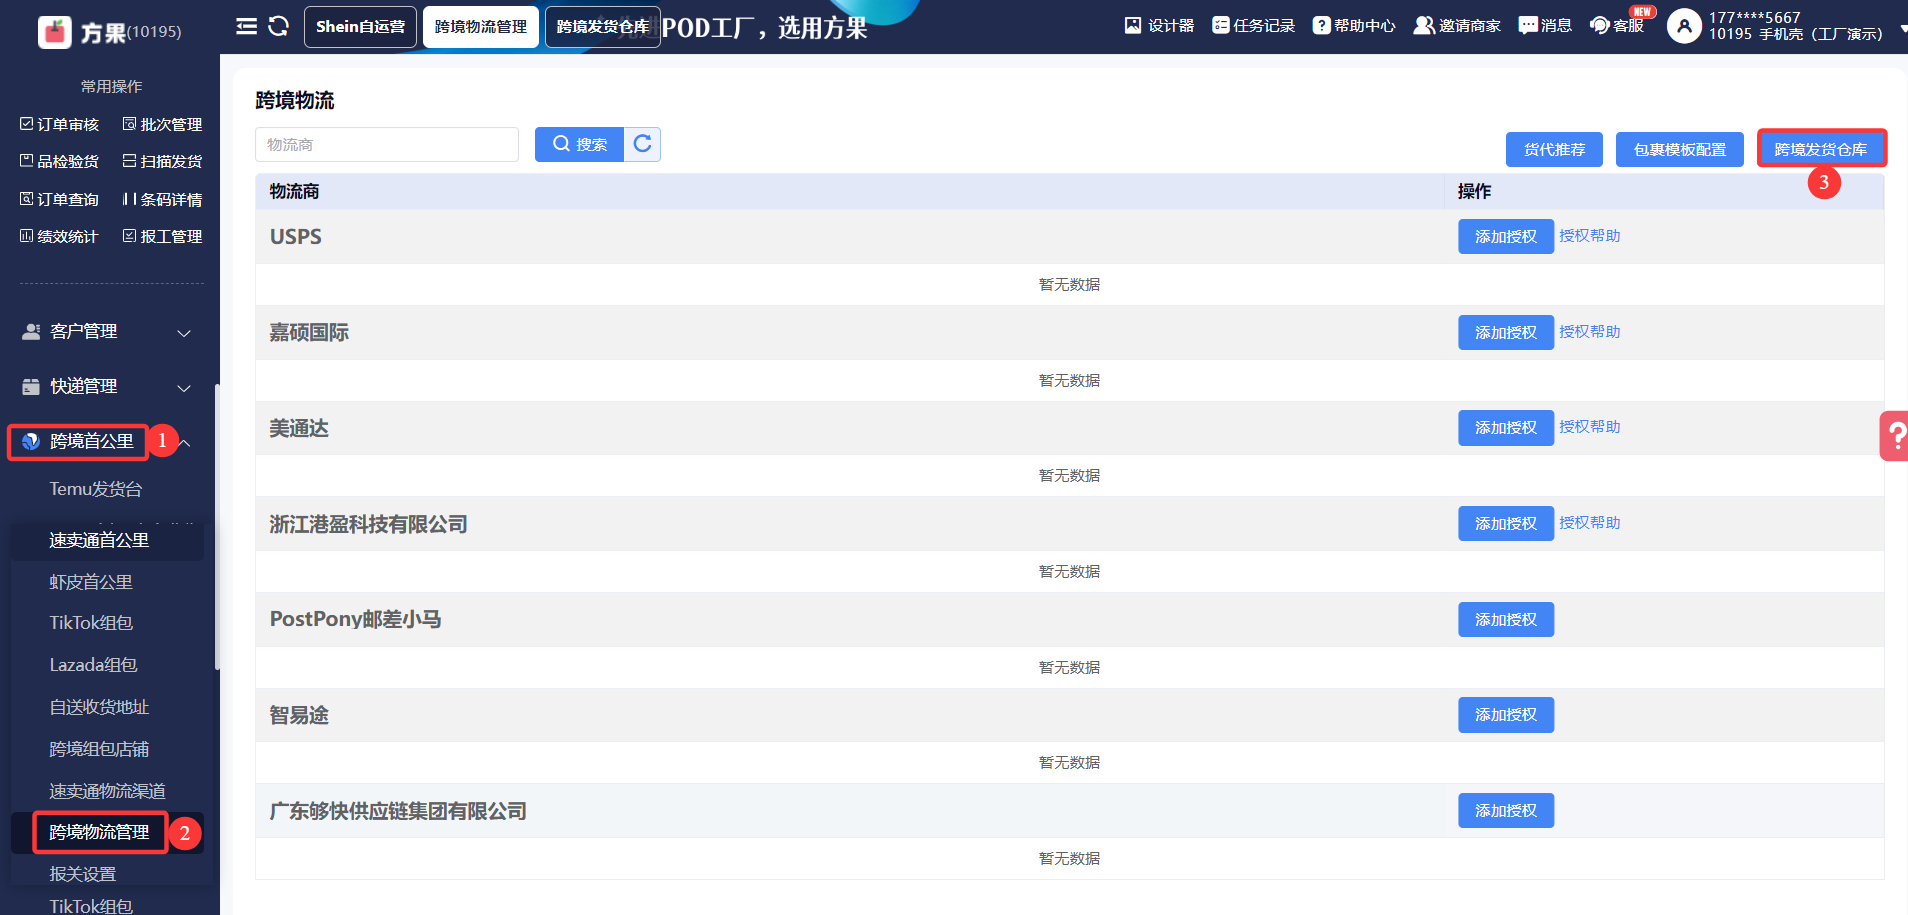
Task: Click the user avatar icon
Action: (1684, 26)
